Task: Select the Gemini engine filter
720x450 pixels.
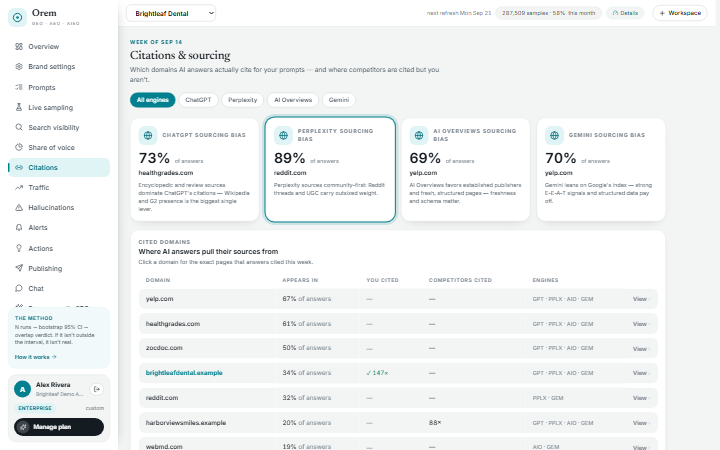Action: tap(339, 100)
